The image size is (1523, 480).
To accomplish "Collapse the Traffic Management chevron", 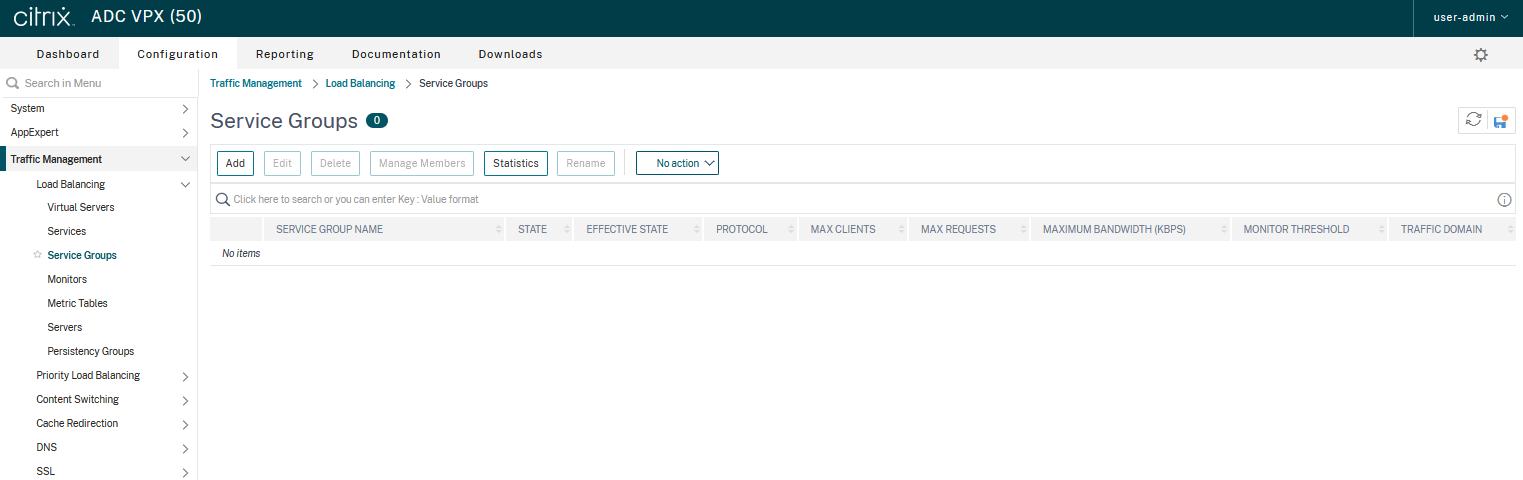I will (x=185, y=159).
